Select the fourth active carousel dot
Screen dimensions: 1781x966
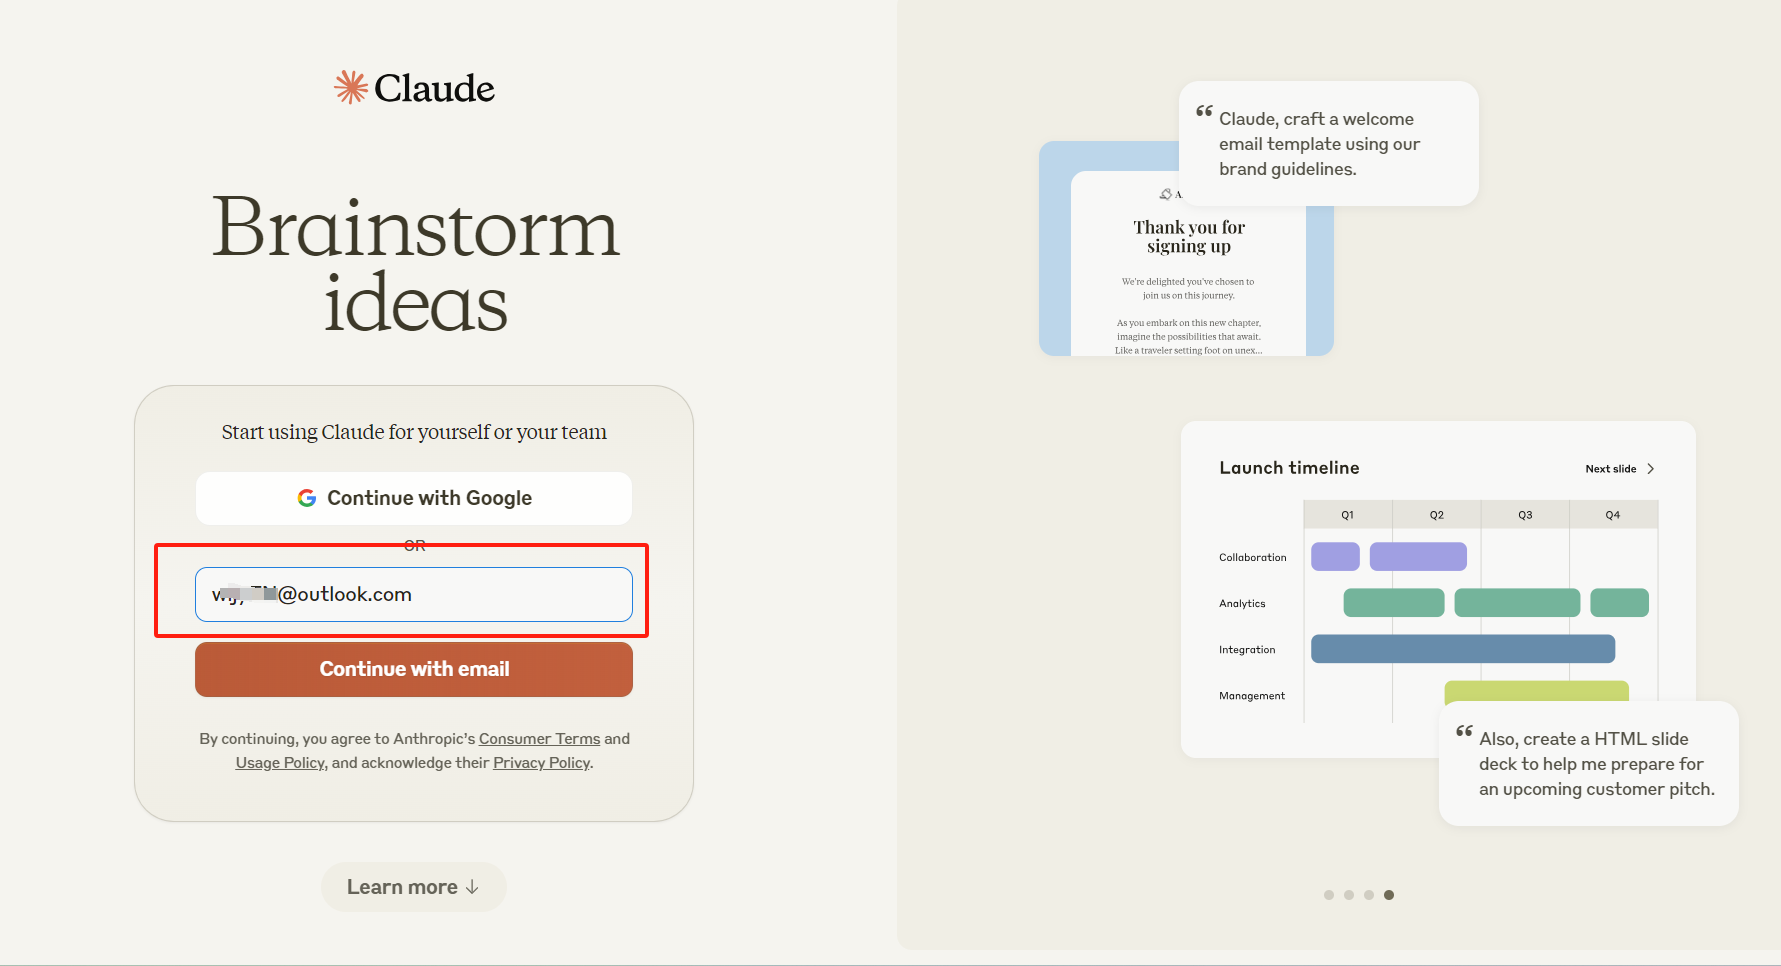pyautogui.click(x=1389, y=895)
